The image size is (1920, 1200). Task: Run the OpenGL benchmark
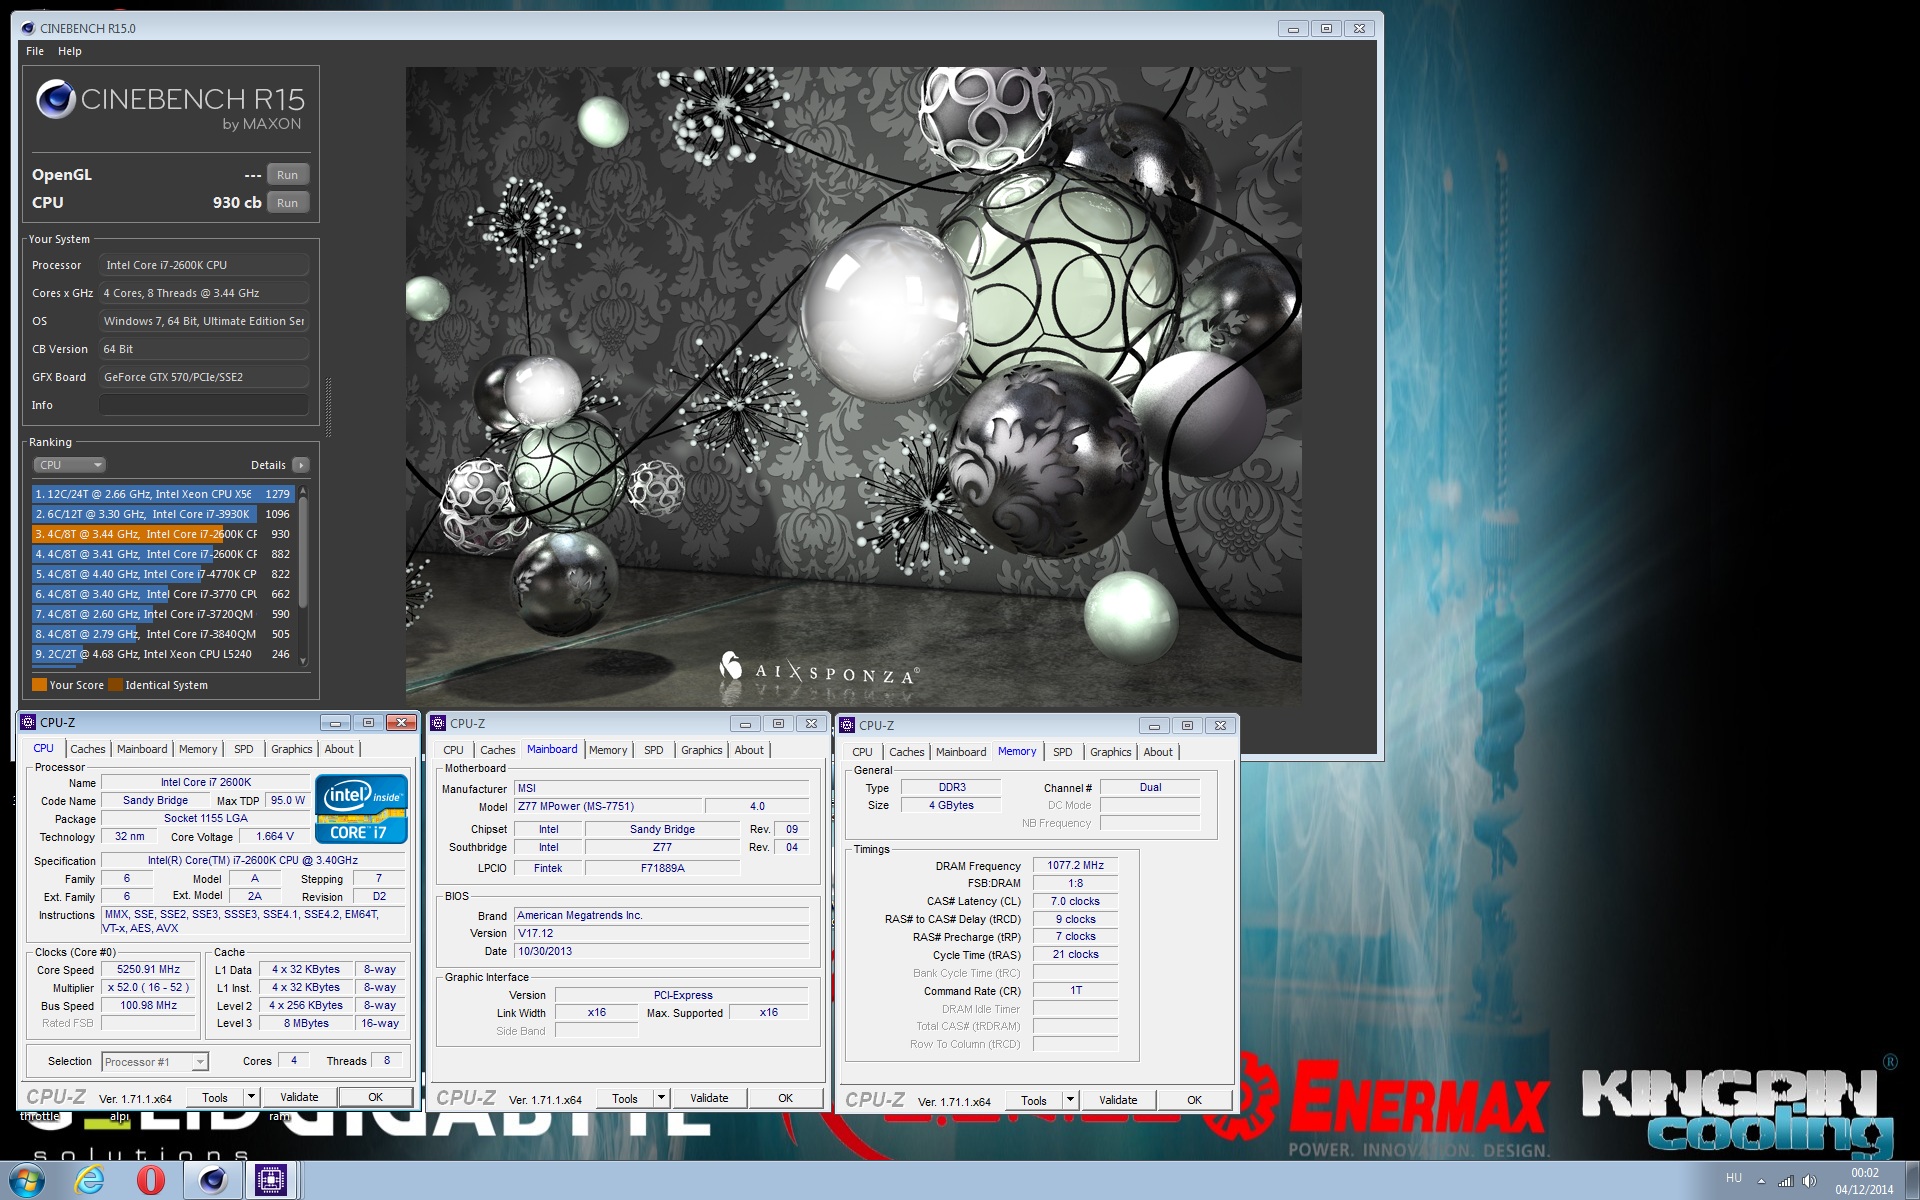[287, 175]
